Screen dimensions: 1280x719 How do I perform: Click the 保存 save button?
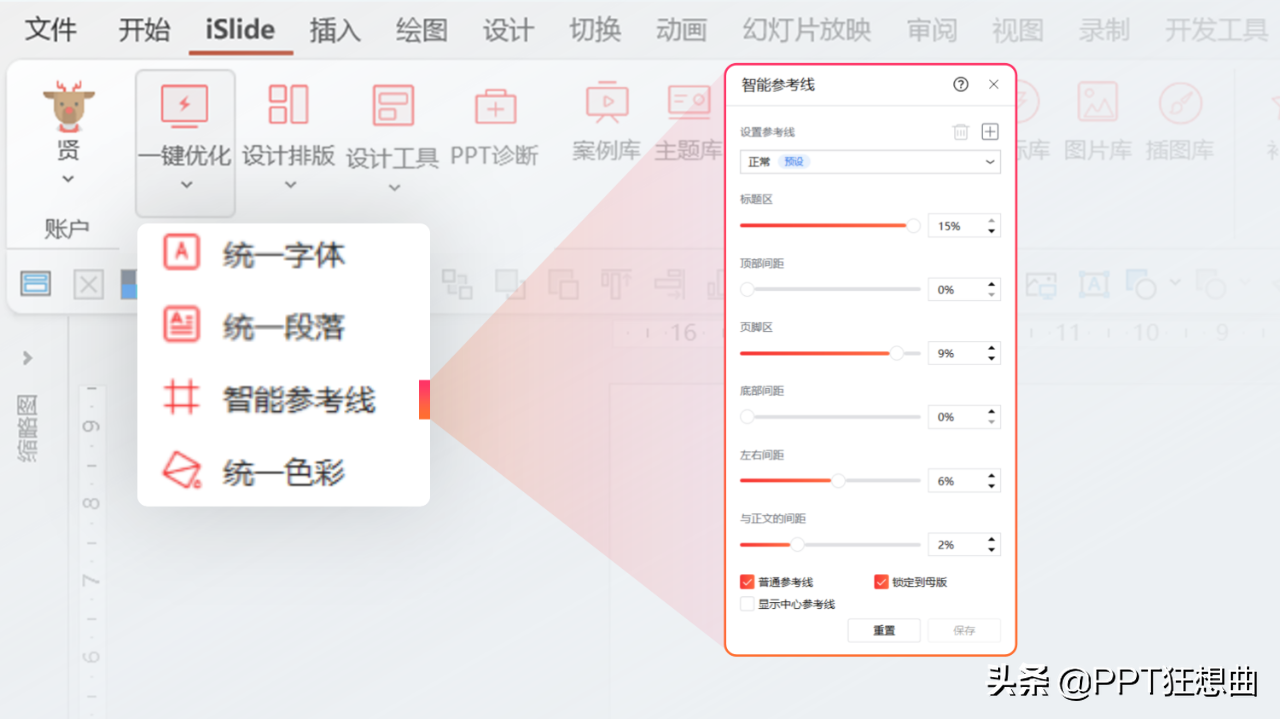964,631
